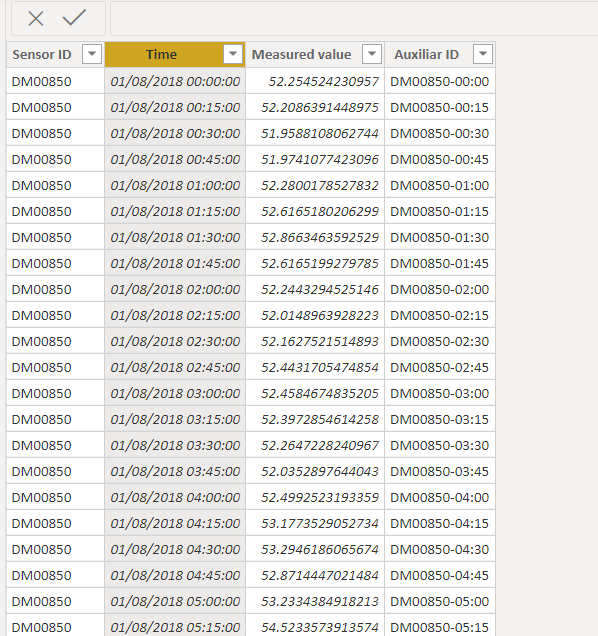Click Time cell 01/08/2018 01:15:00

[x=175, y=211]
